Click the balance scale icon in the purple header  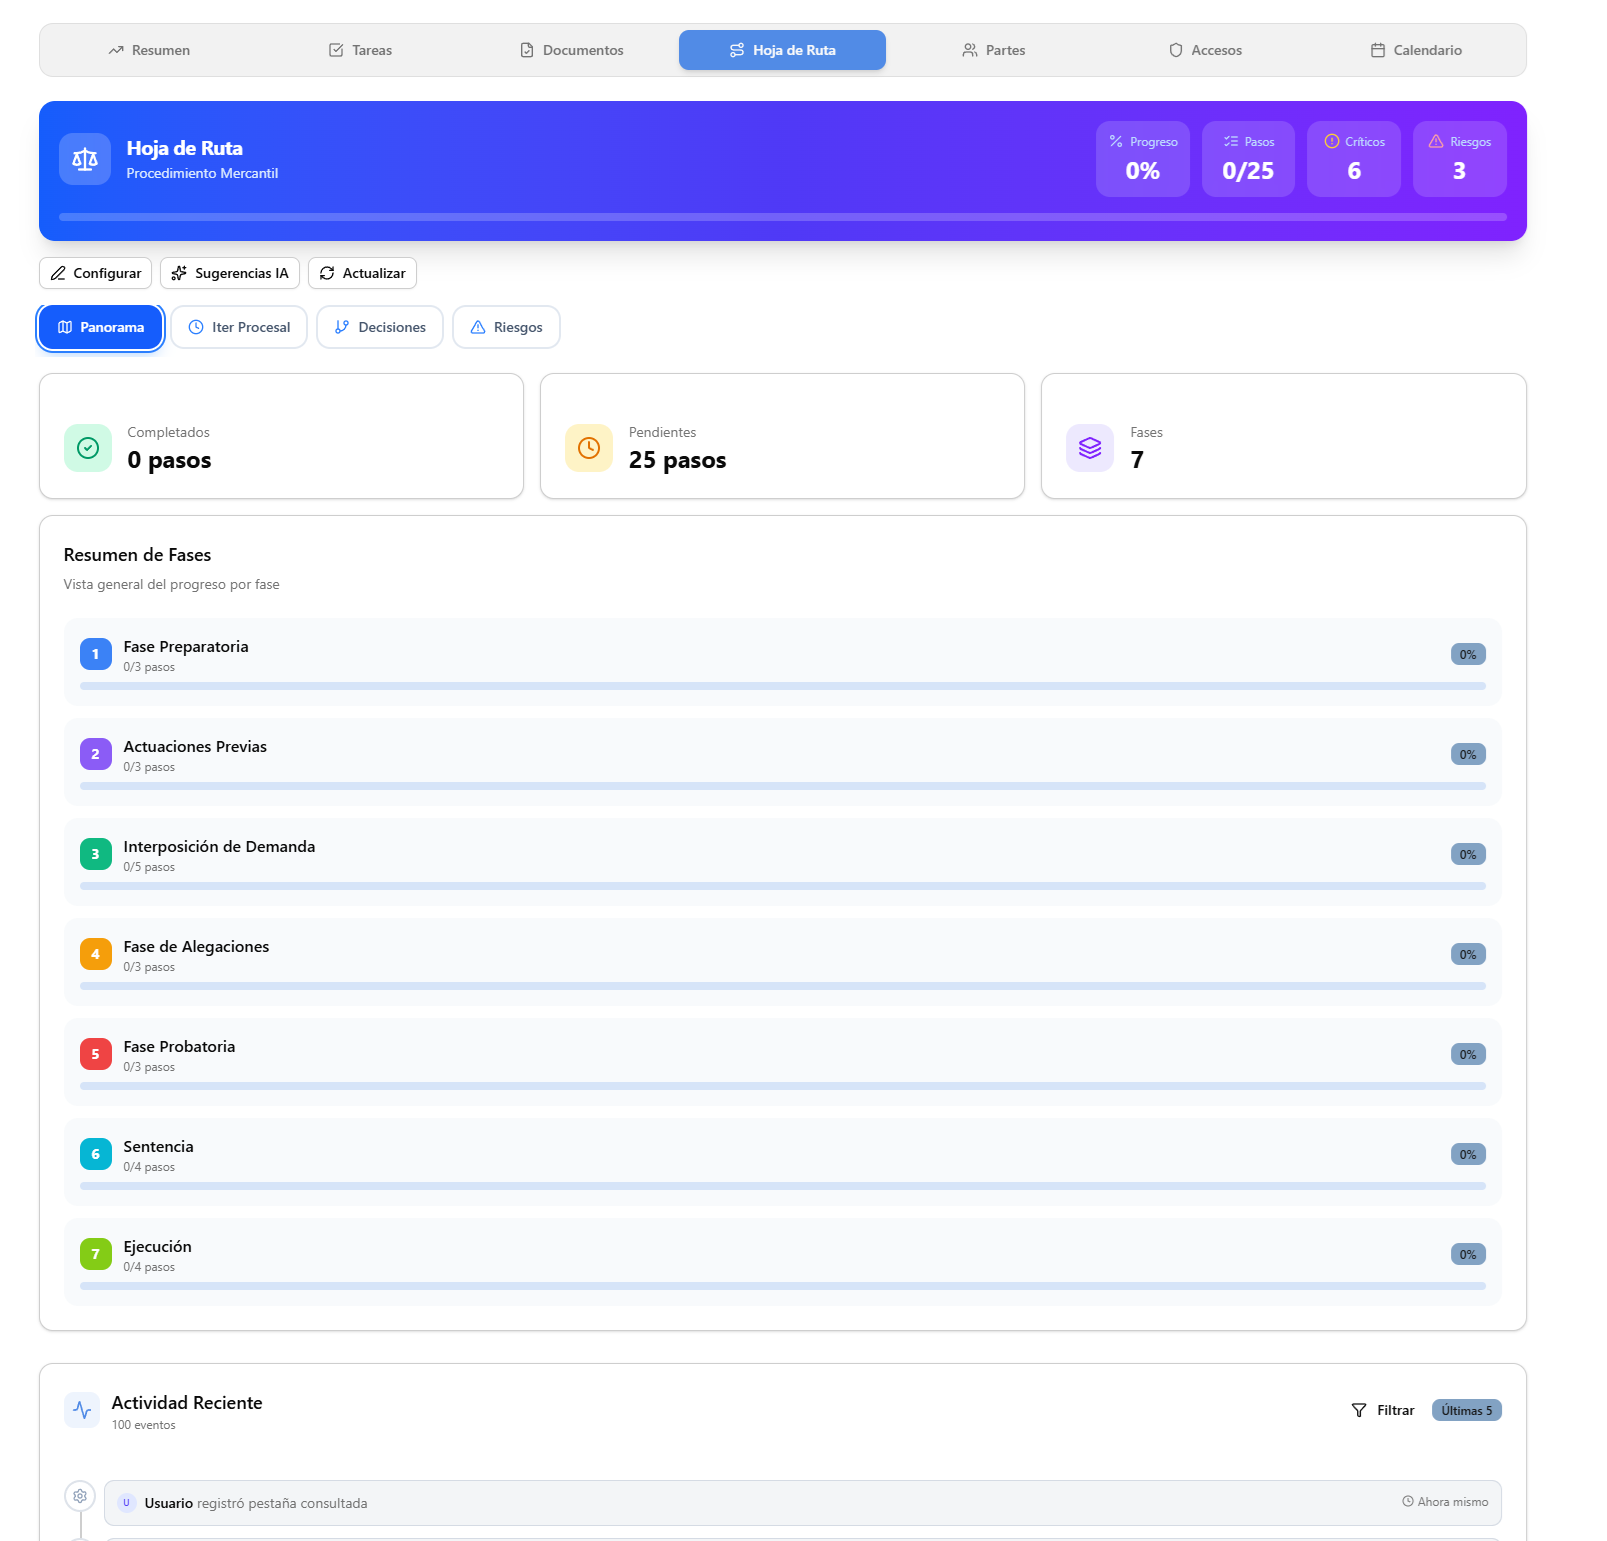[x=85, y=158]
